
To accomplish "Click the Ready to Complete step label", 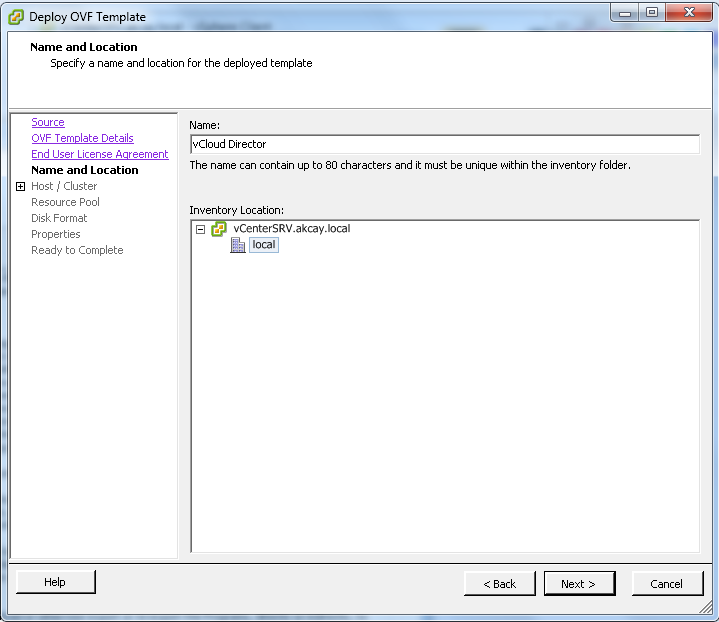I will coord(77,250).
